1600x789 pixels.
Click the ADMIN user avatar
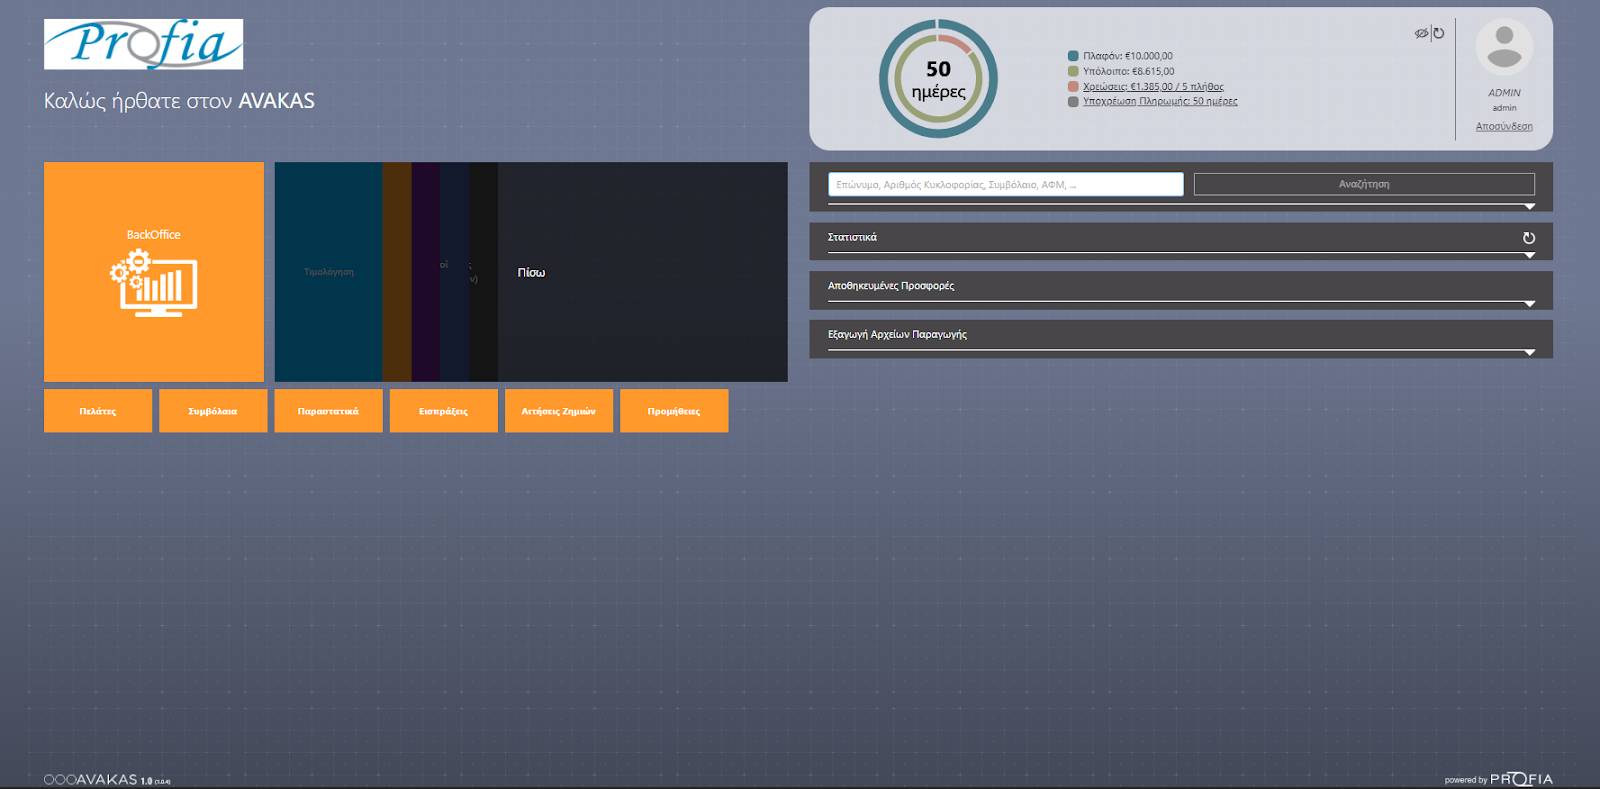point(1504,47)
